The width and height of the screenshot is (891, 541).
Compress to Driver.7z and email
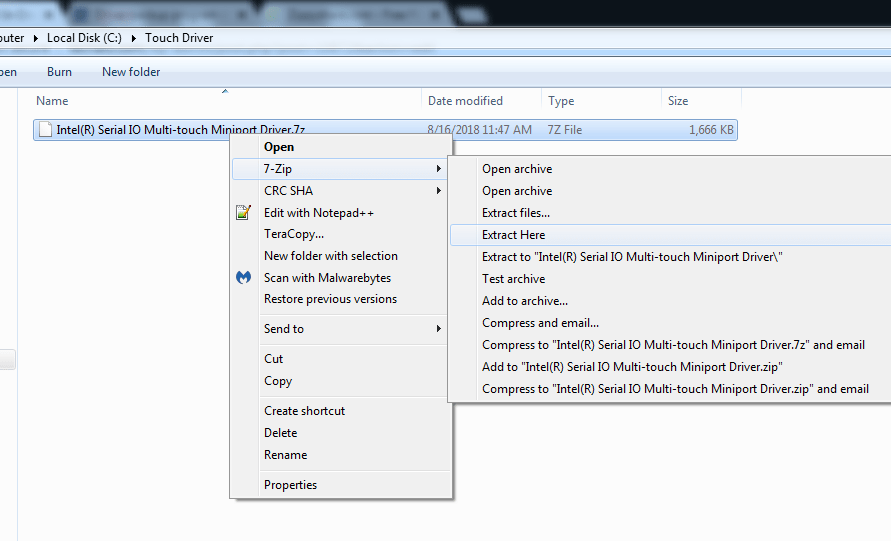671,344
